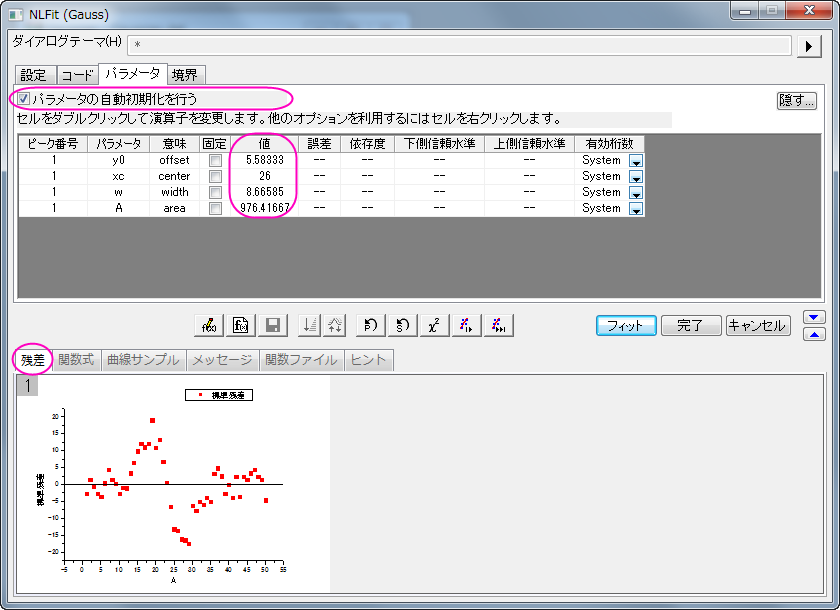840x610 pixels.
Task: Click the 意味 column header
Action: tap(174, 144)
